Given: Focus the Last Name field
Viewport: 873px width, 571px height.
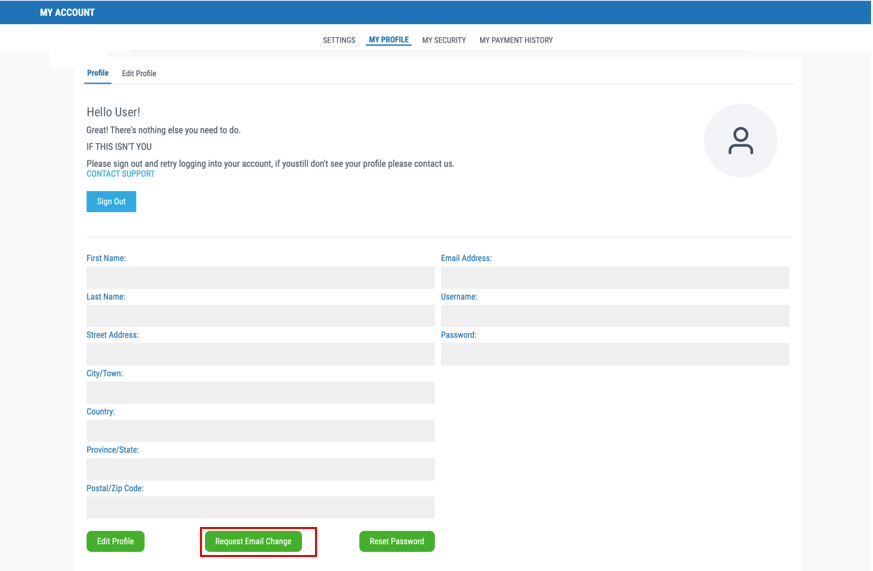Looking at the screenshot, I should pyautogui.click(x=260, y=316).
